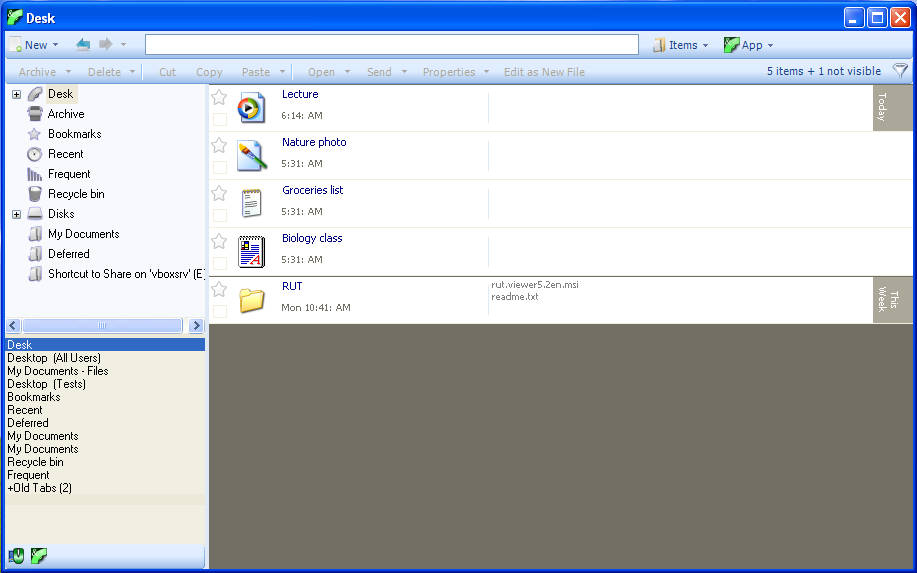Click the rut.viewer5.2en.msi preview text
The height and width of the screenshot is (573, 917).
[x=535, y=285]
